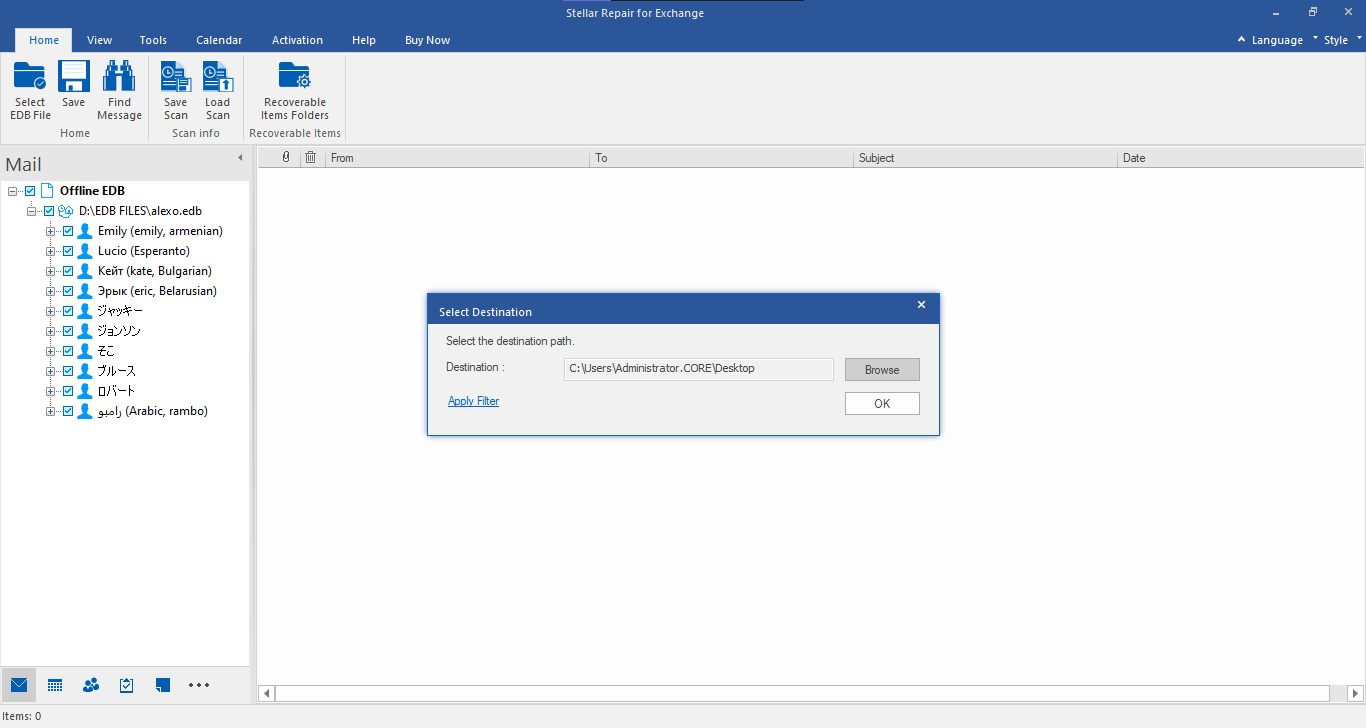Image resolution: width=1366 pixels, height=728 pixels.
Task: Sort by Subject column header
Action: 985,158
